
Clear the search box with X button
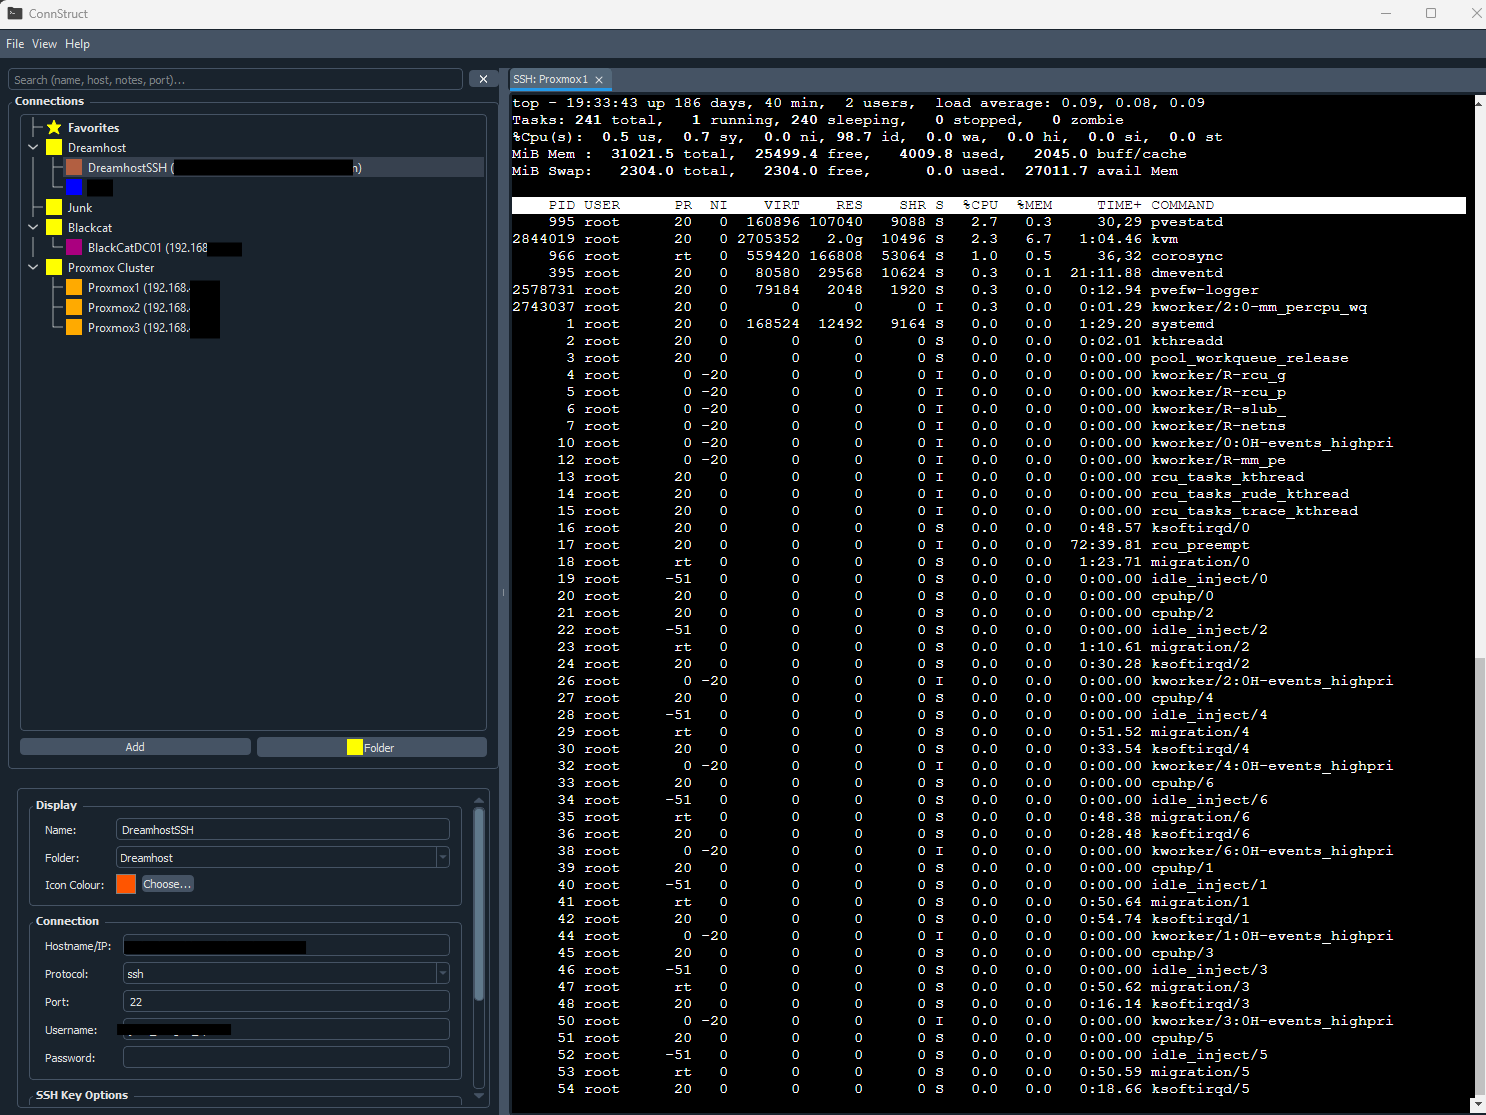click(x=483, y=79)
